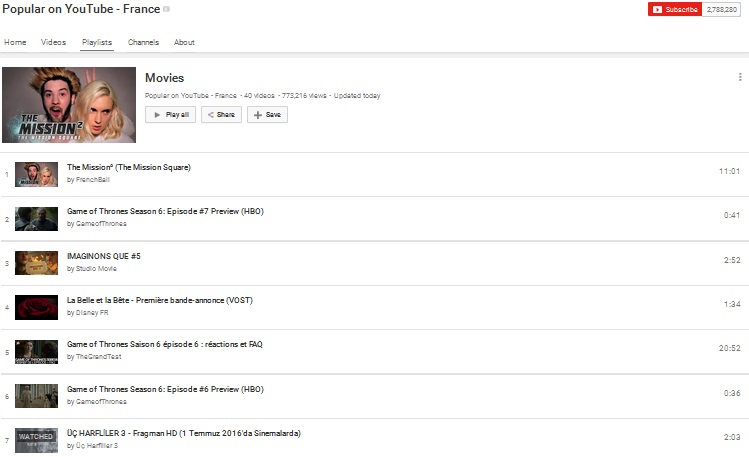749x457 pixels.
Task: Click the 1:34 duration of La Belle
Action: point(732,304)
